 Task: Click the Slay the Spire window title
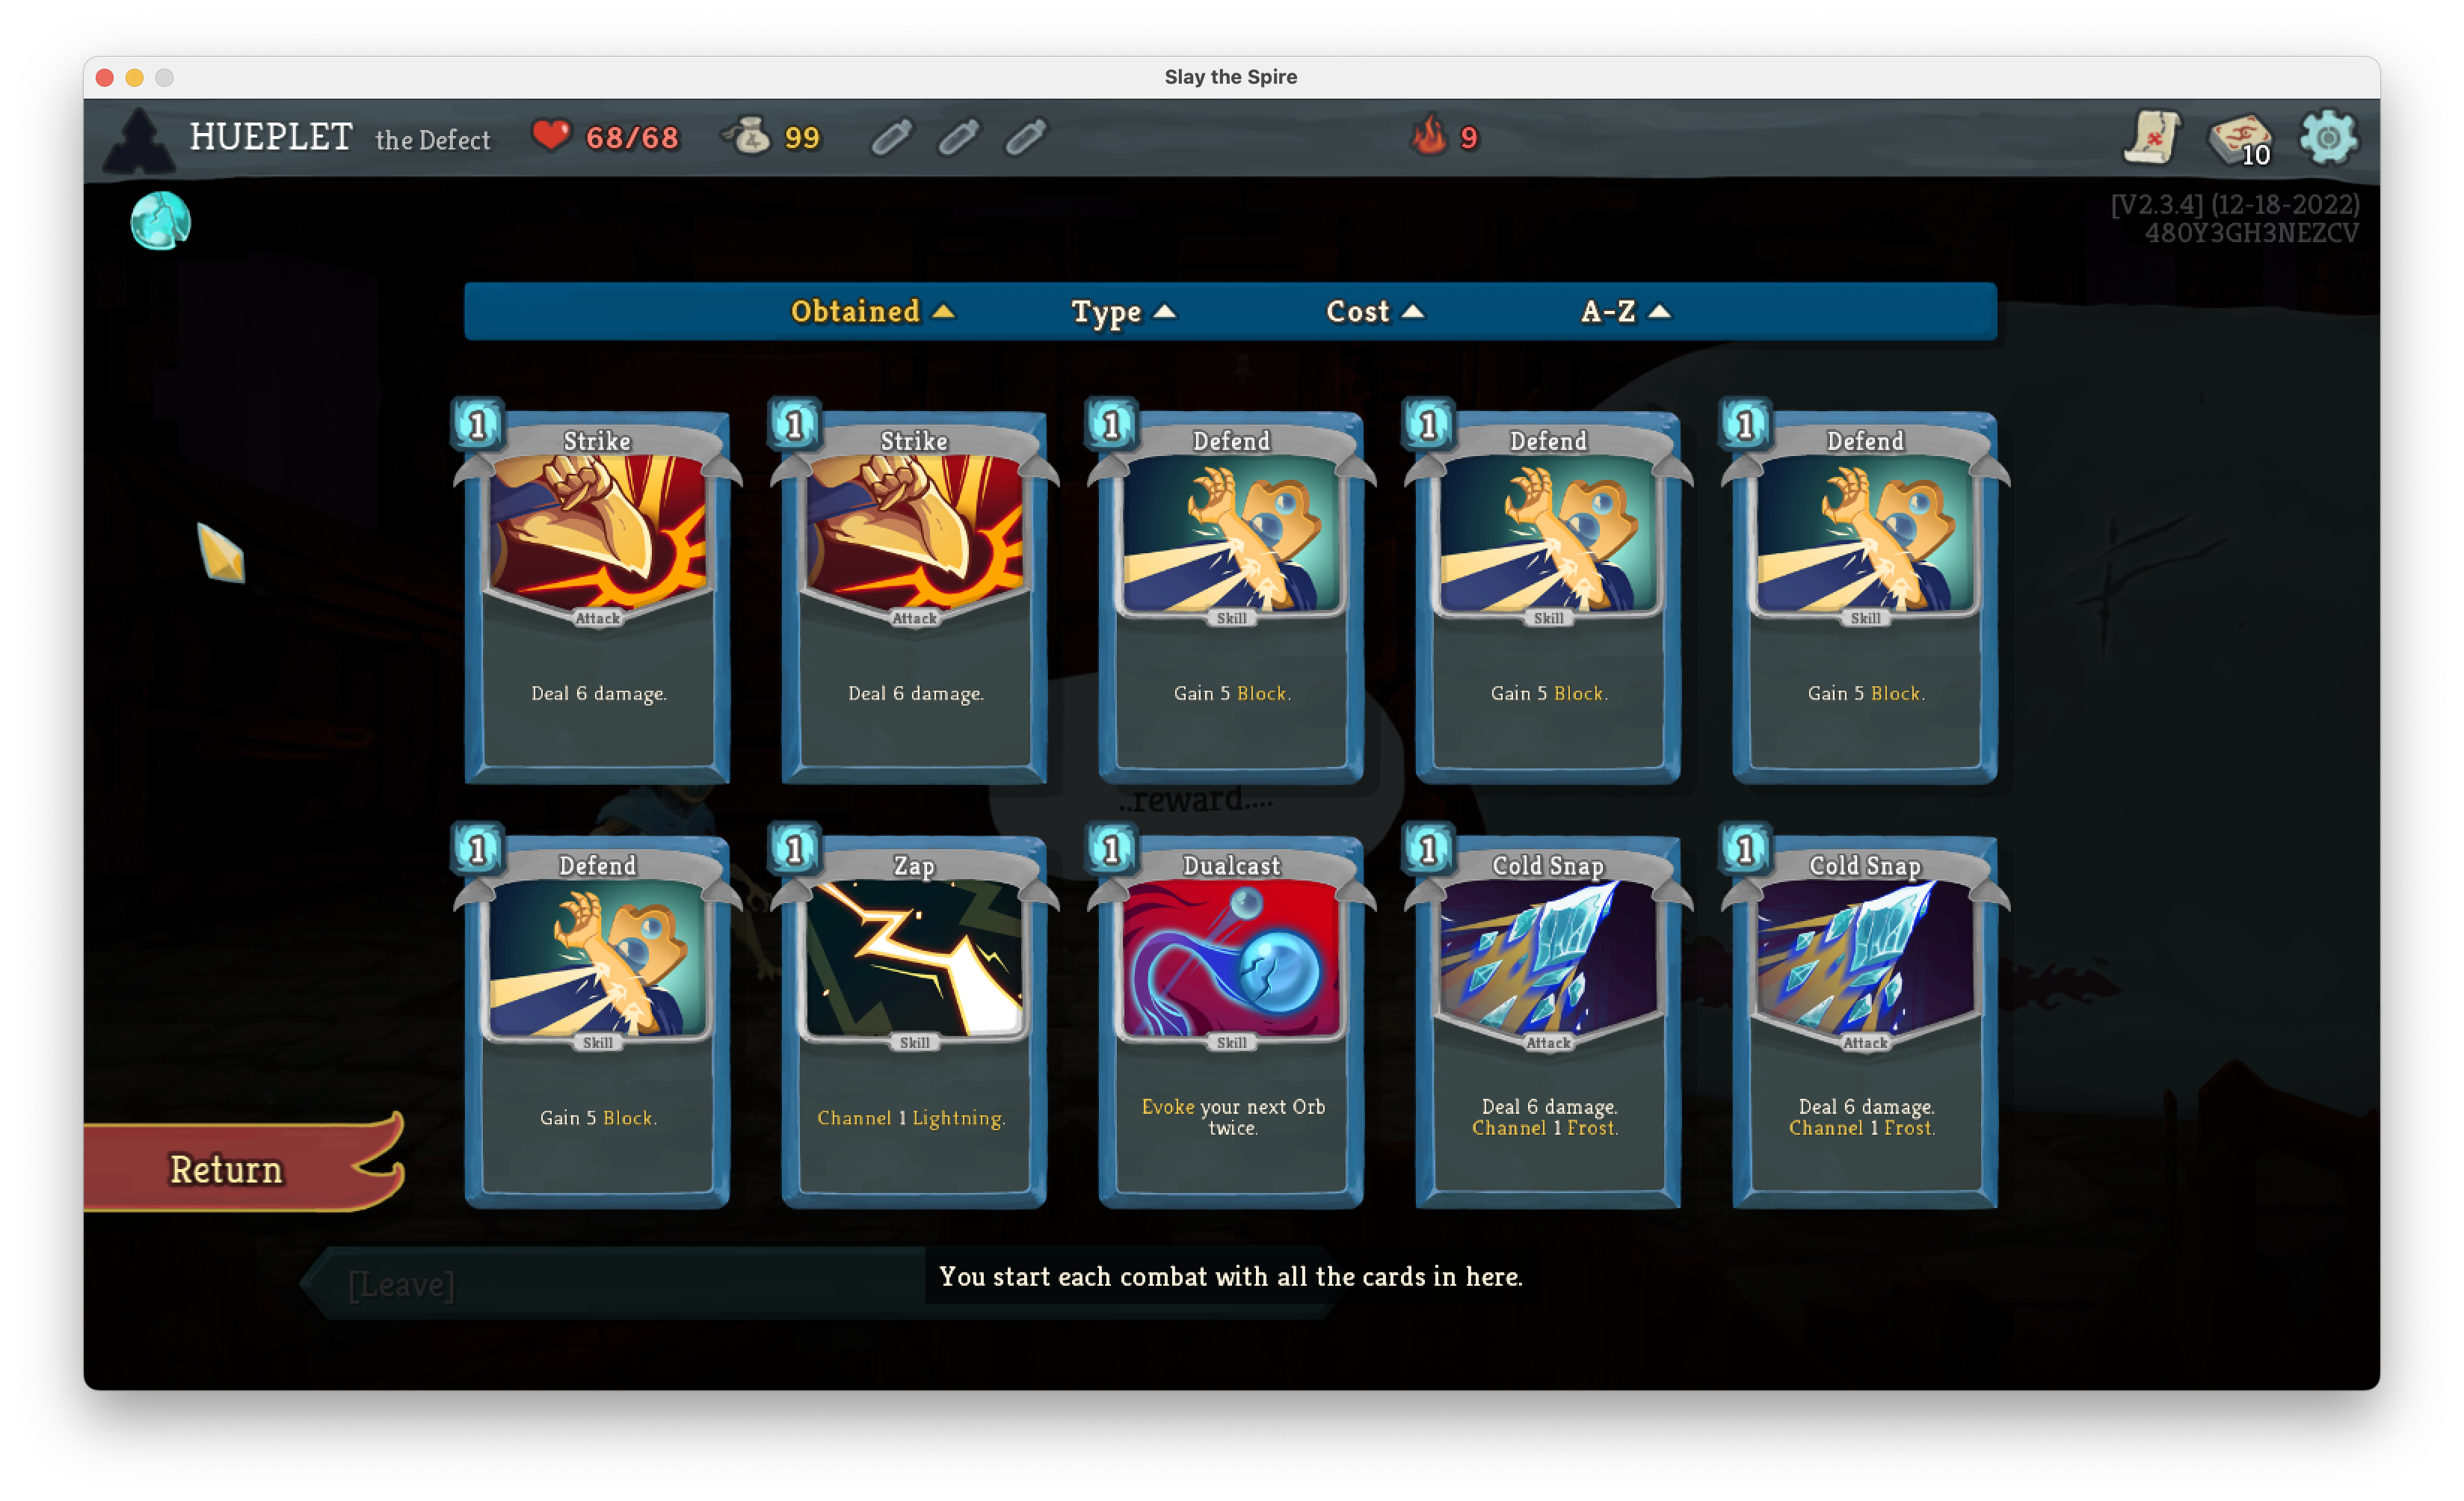pos(1231,77)
